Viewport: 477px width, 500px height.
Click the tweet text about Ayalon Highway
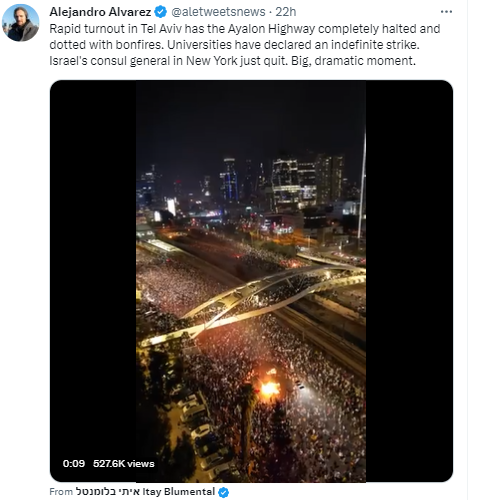[x=245, y=45]
